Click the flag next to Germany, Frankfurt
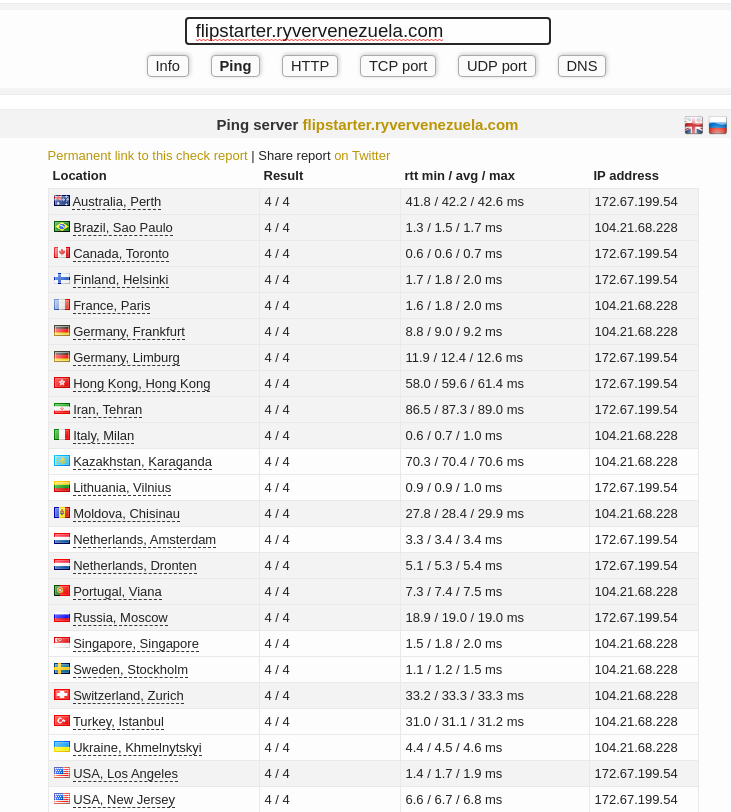Image resolution: width=731 pixels, height=812 pixels. pos(62,330)
